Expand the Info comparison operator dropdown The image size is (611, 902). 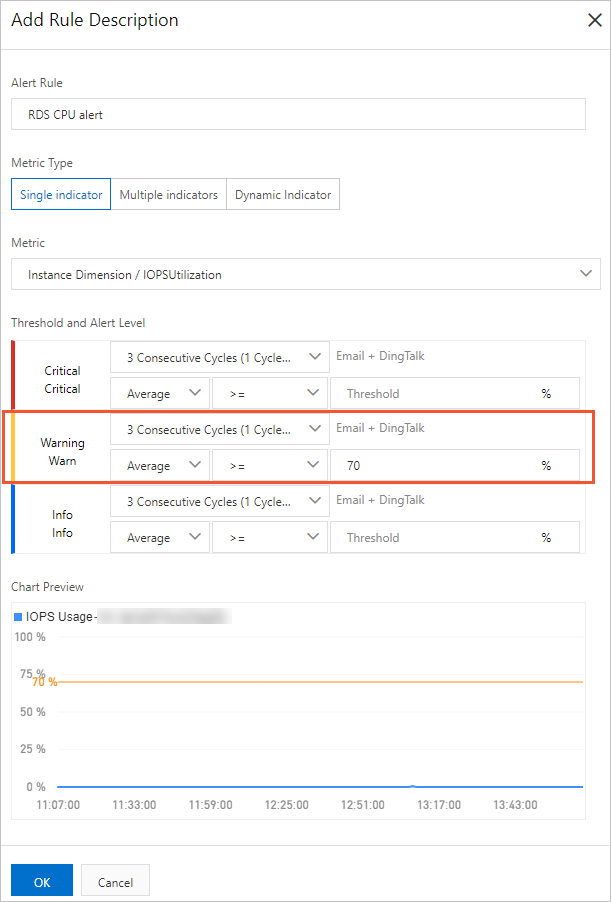(x=270, y=537)
